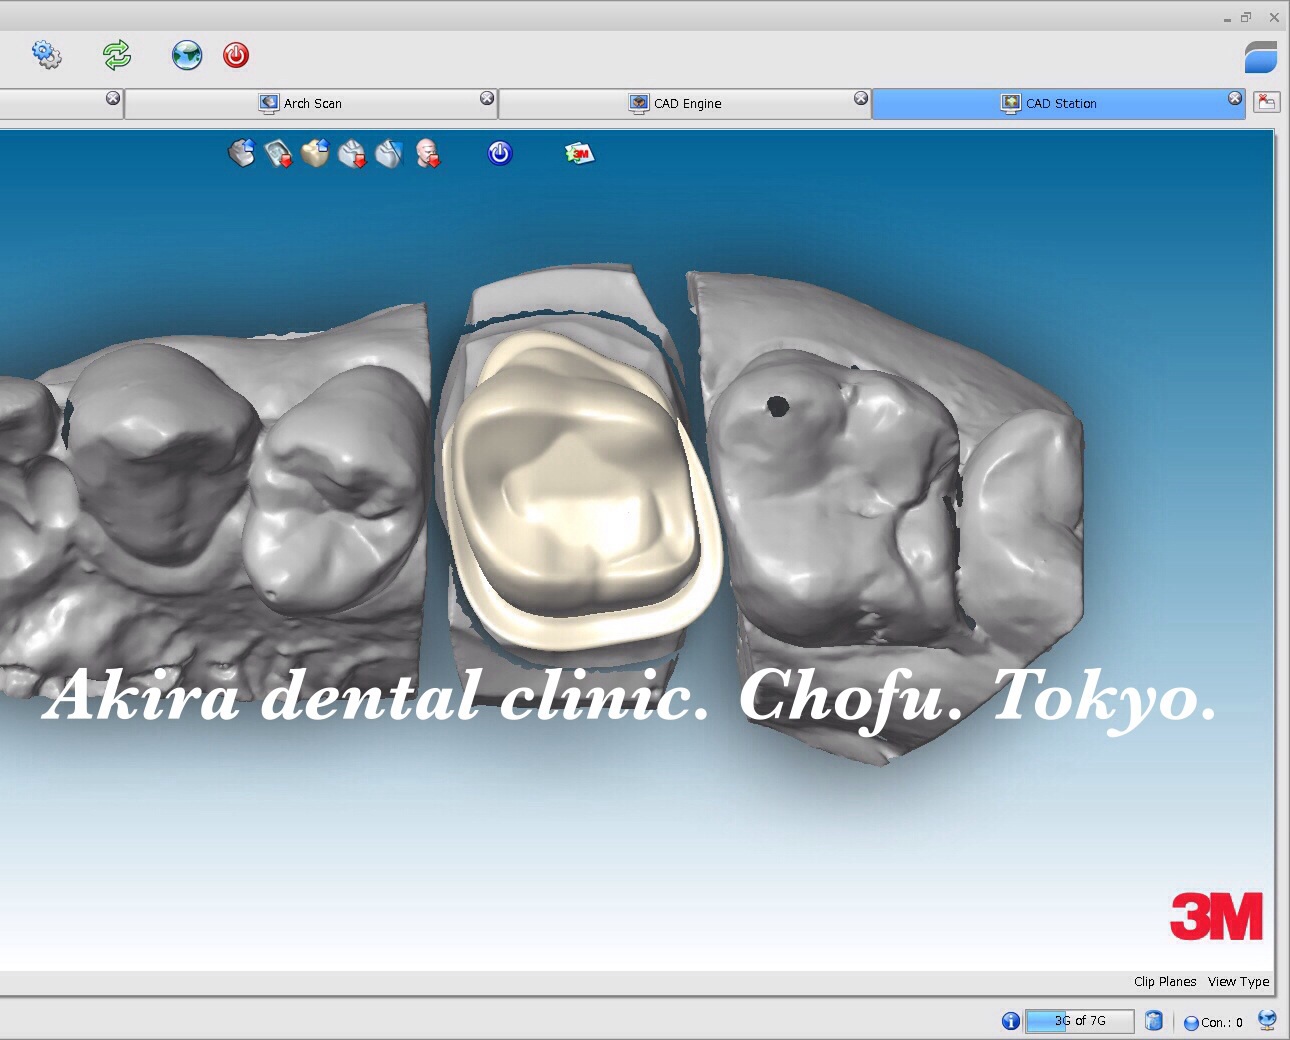The height and width of the screenshot is (1040, 1290).
Task: Click the network globe icon, bottom right
Action: point(1267,1021)
